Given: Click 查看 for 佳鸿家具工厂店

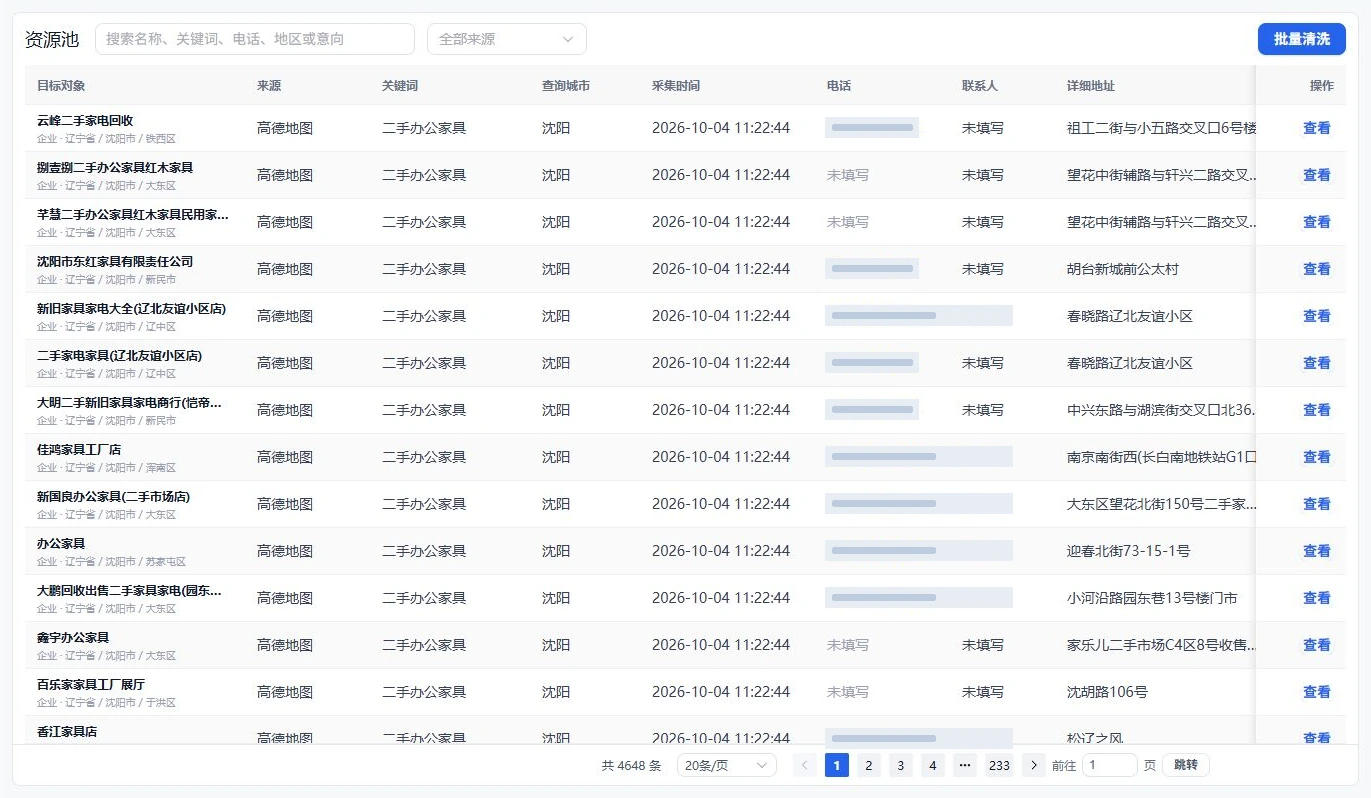Looking at the screenshot, I should (x=1317, y=457).
